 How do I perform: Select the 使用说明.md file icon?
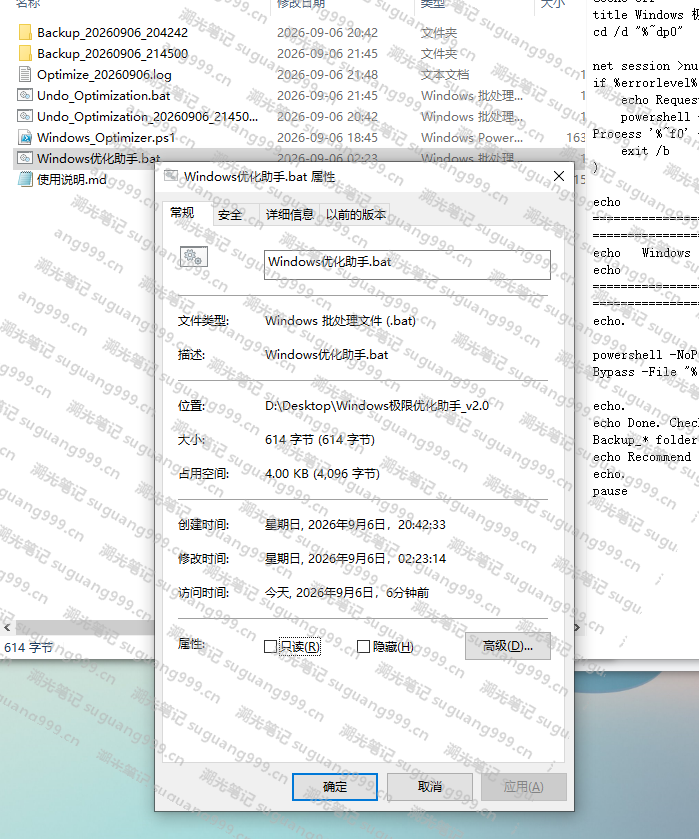click(25, 179)
